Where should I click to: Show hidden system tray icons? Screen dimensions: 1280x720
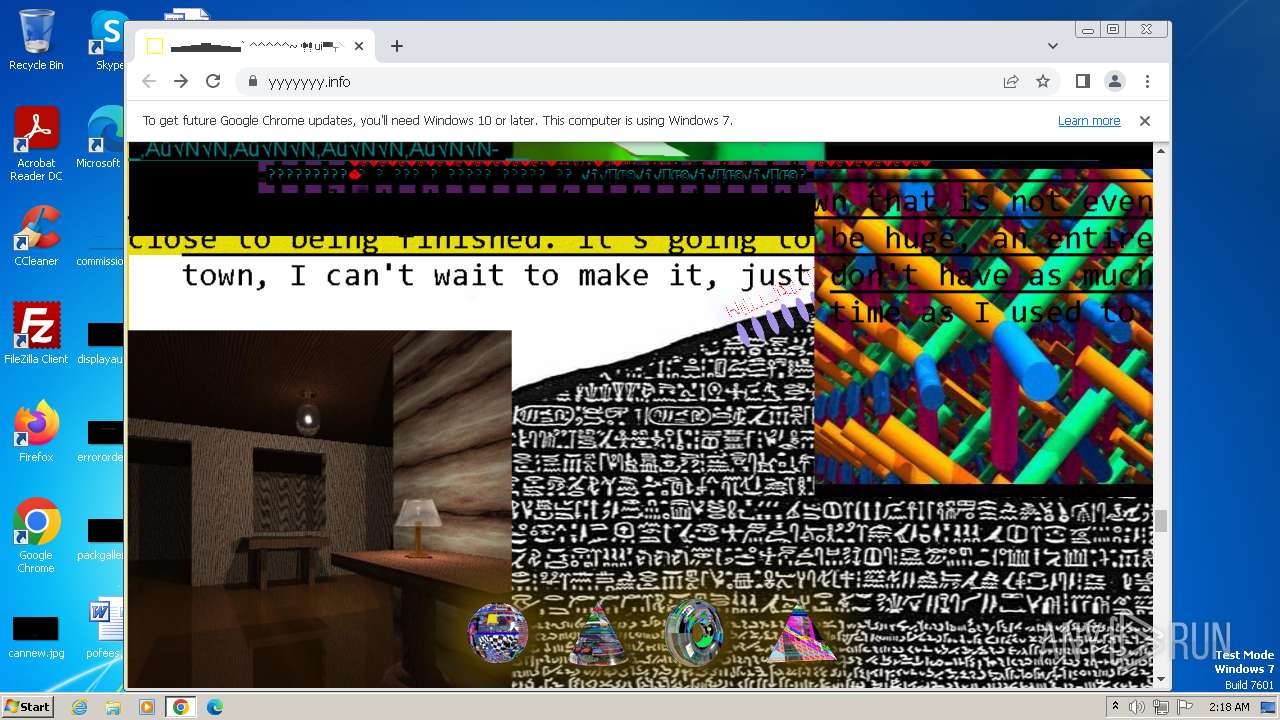click(1116, 707)
